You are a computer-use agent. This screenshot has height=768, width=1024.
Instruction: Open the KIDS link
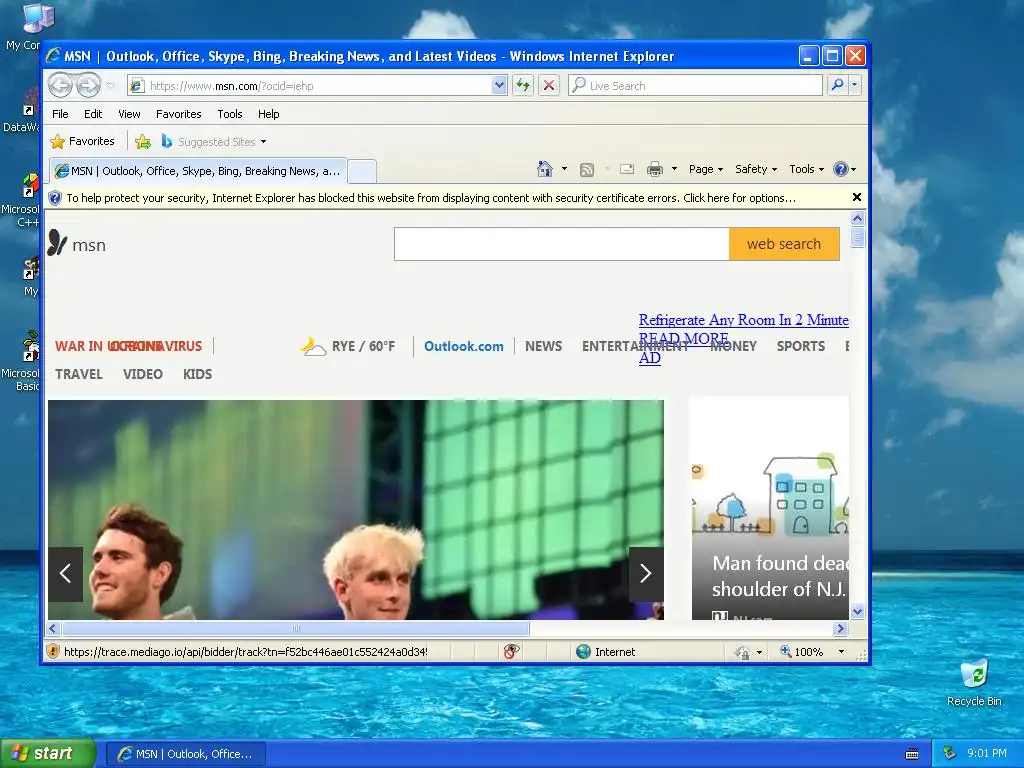coord(197,374)
